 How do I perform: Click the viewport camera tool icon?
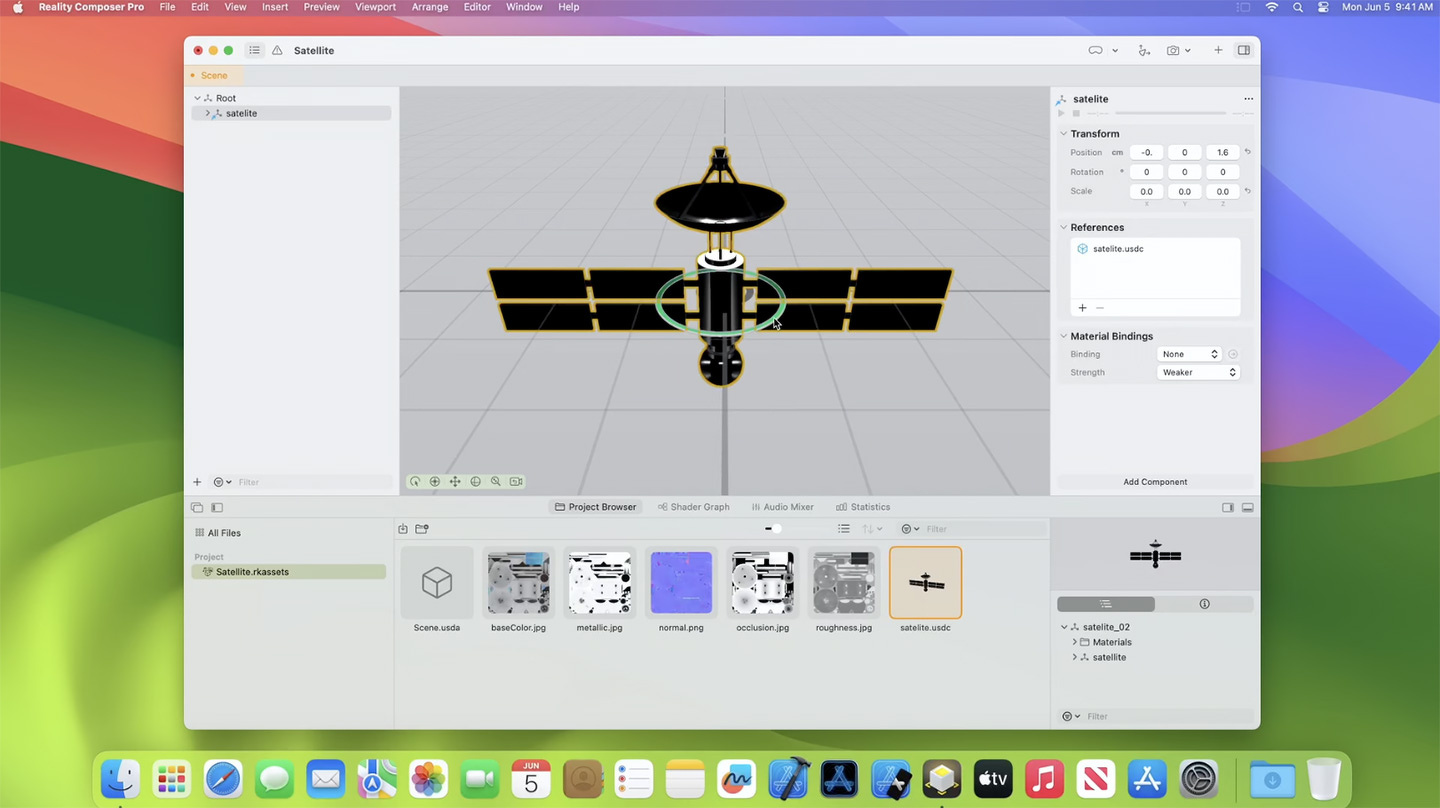click(516, 481)
